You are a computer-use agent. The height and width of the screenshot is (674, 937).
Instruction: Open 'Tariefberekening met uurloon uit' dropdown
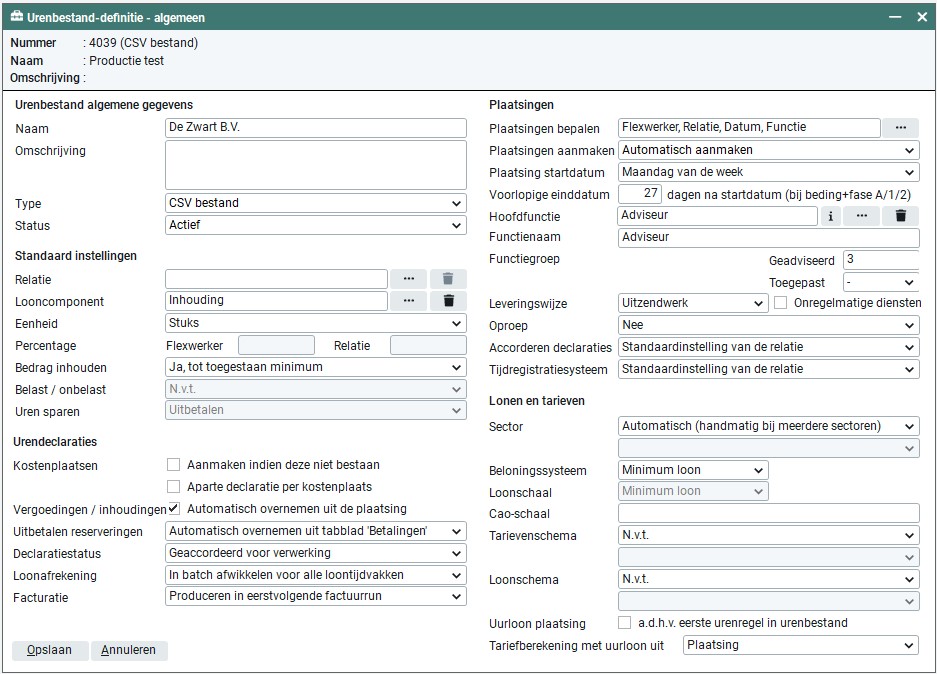[801, 645]
